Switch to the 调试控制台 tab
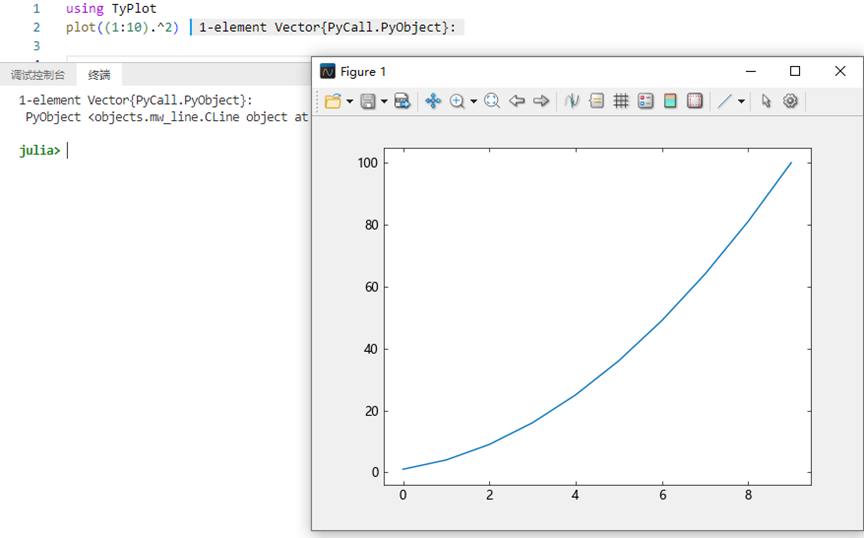864x538 pixels. tap(38, 75)
